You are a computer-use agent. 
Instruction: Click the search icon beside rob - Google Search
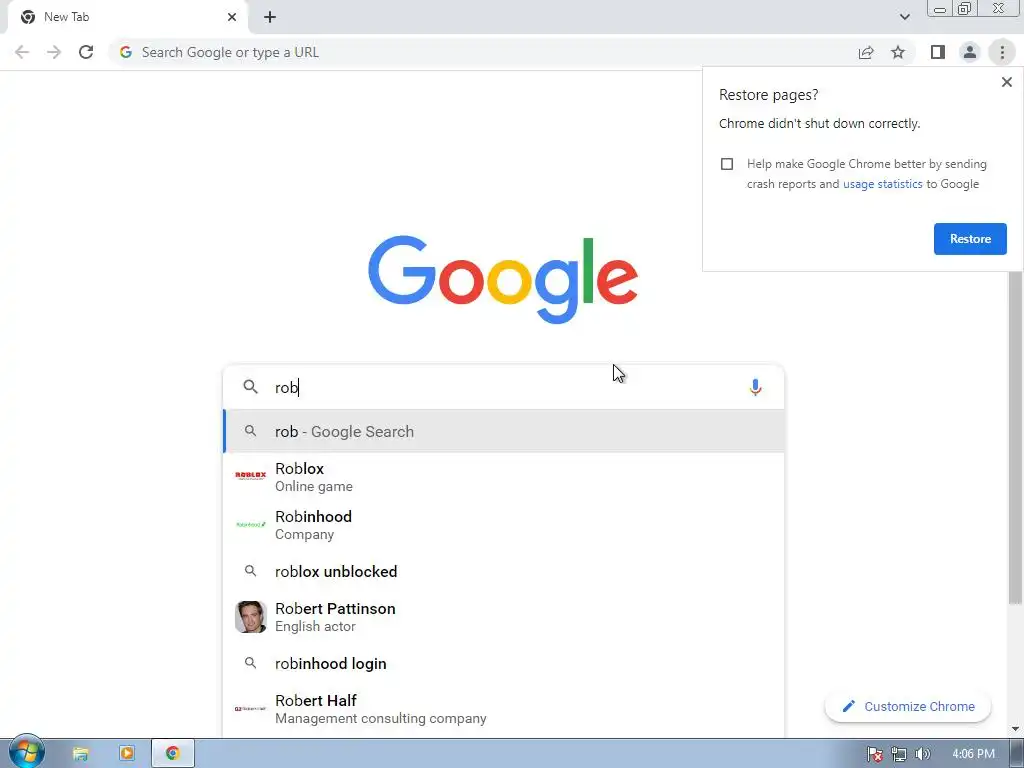[250, 431]
